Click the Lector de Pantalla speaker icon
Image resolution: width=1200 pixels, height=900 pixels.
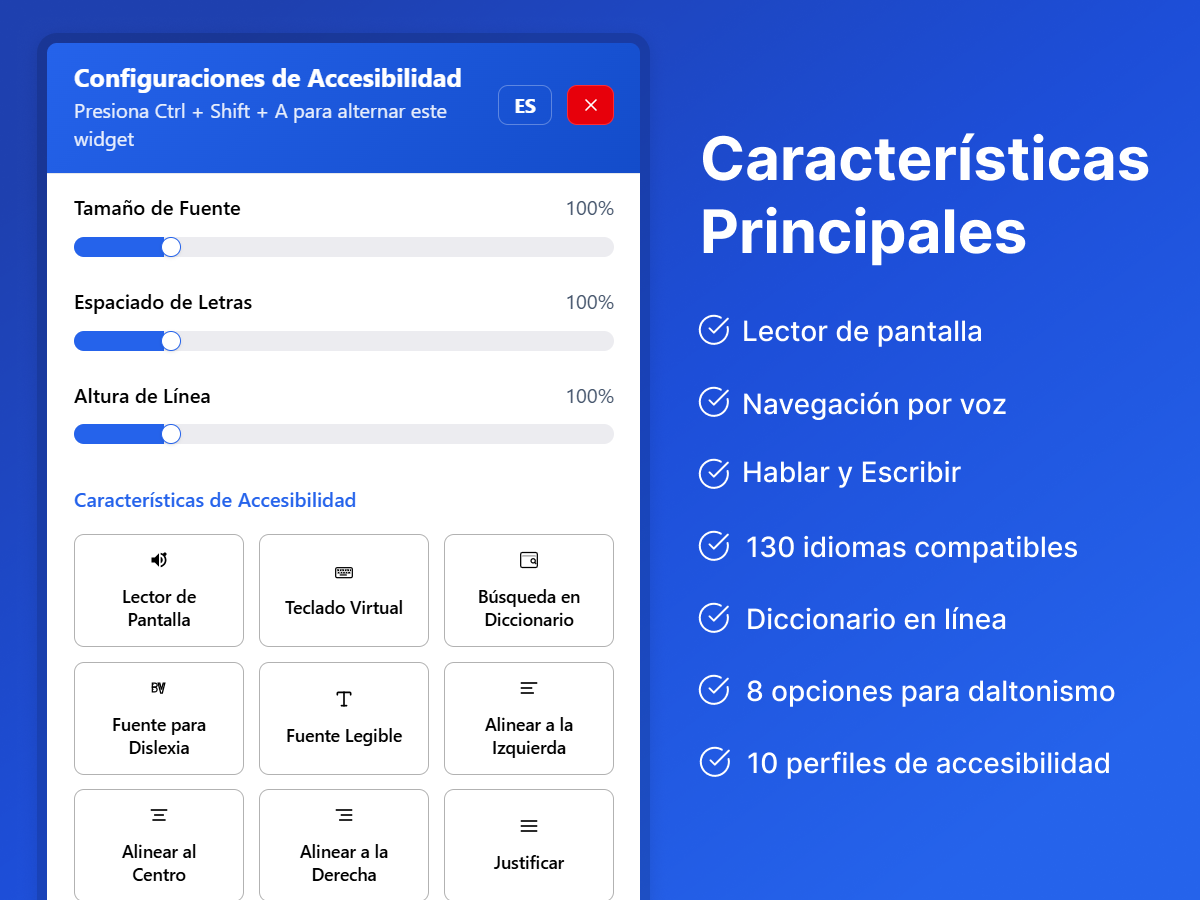pyautogui.click(x=159, y=560)
